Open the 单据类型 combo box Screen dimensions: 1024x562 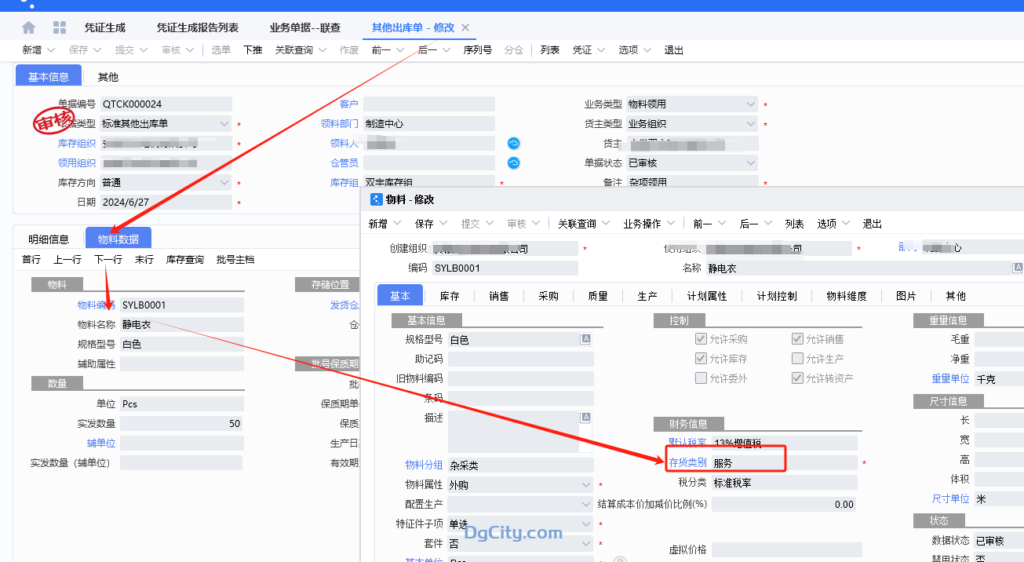[166, 123]
